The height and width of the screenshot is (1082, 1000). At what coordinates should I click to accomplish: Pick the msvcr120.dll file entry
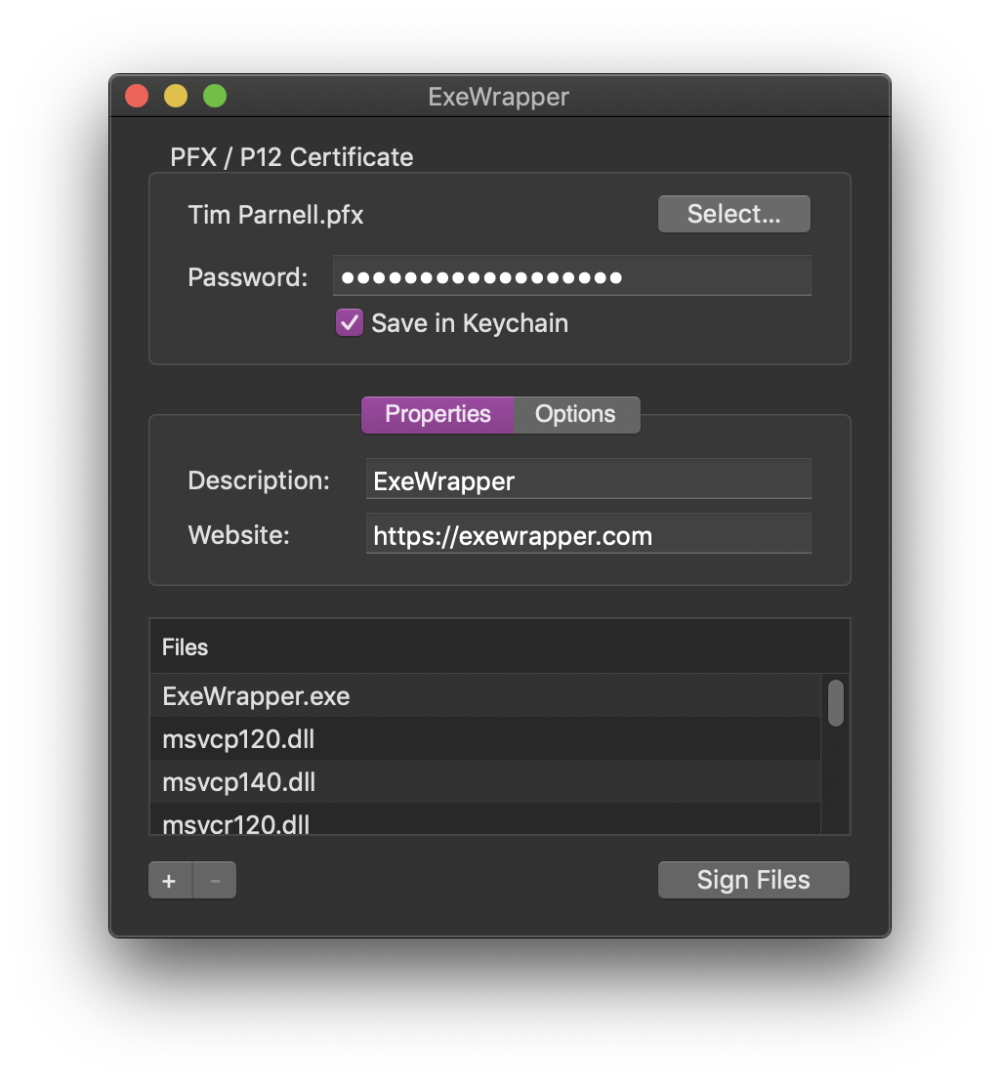pos(236,823)
